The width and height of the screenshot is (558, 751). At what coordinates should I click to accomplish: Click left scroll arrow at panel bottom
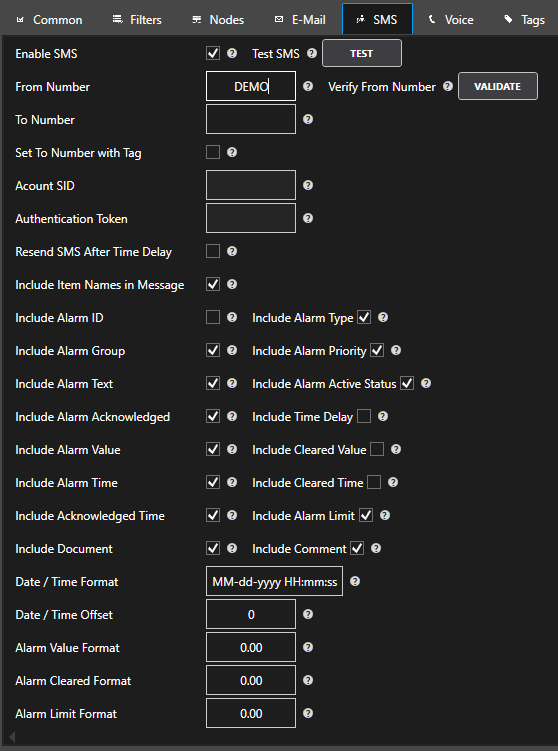[12, 737]
